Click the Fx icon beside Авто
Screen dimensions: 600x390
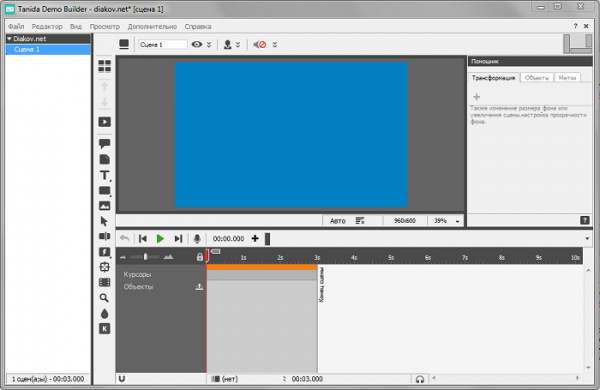360,220
